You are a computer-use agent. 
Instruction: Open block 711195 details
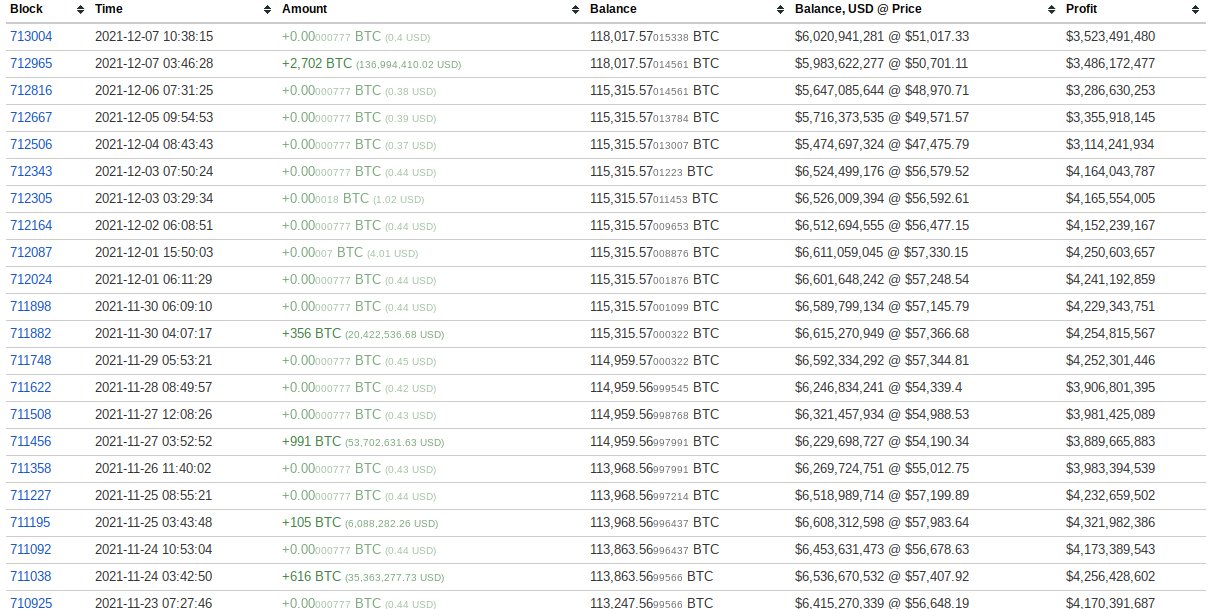(x=22, y=522)
